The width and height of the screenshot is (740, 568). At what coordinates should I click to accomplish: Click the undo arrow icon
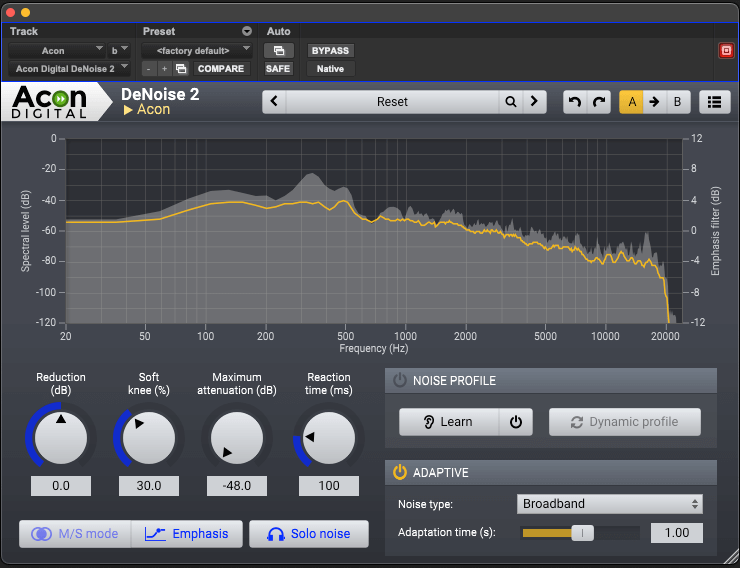[x=574, y=101]
